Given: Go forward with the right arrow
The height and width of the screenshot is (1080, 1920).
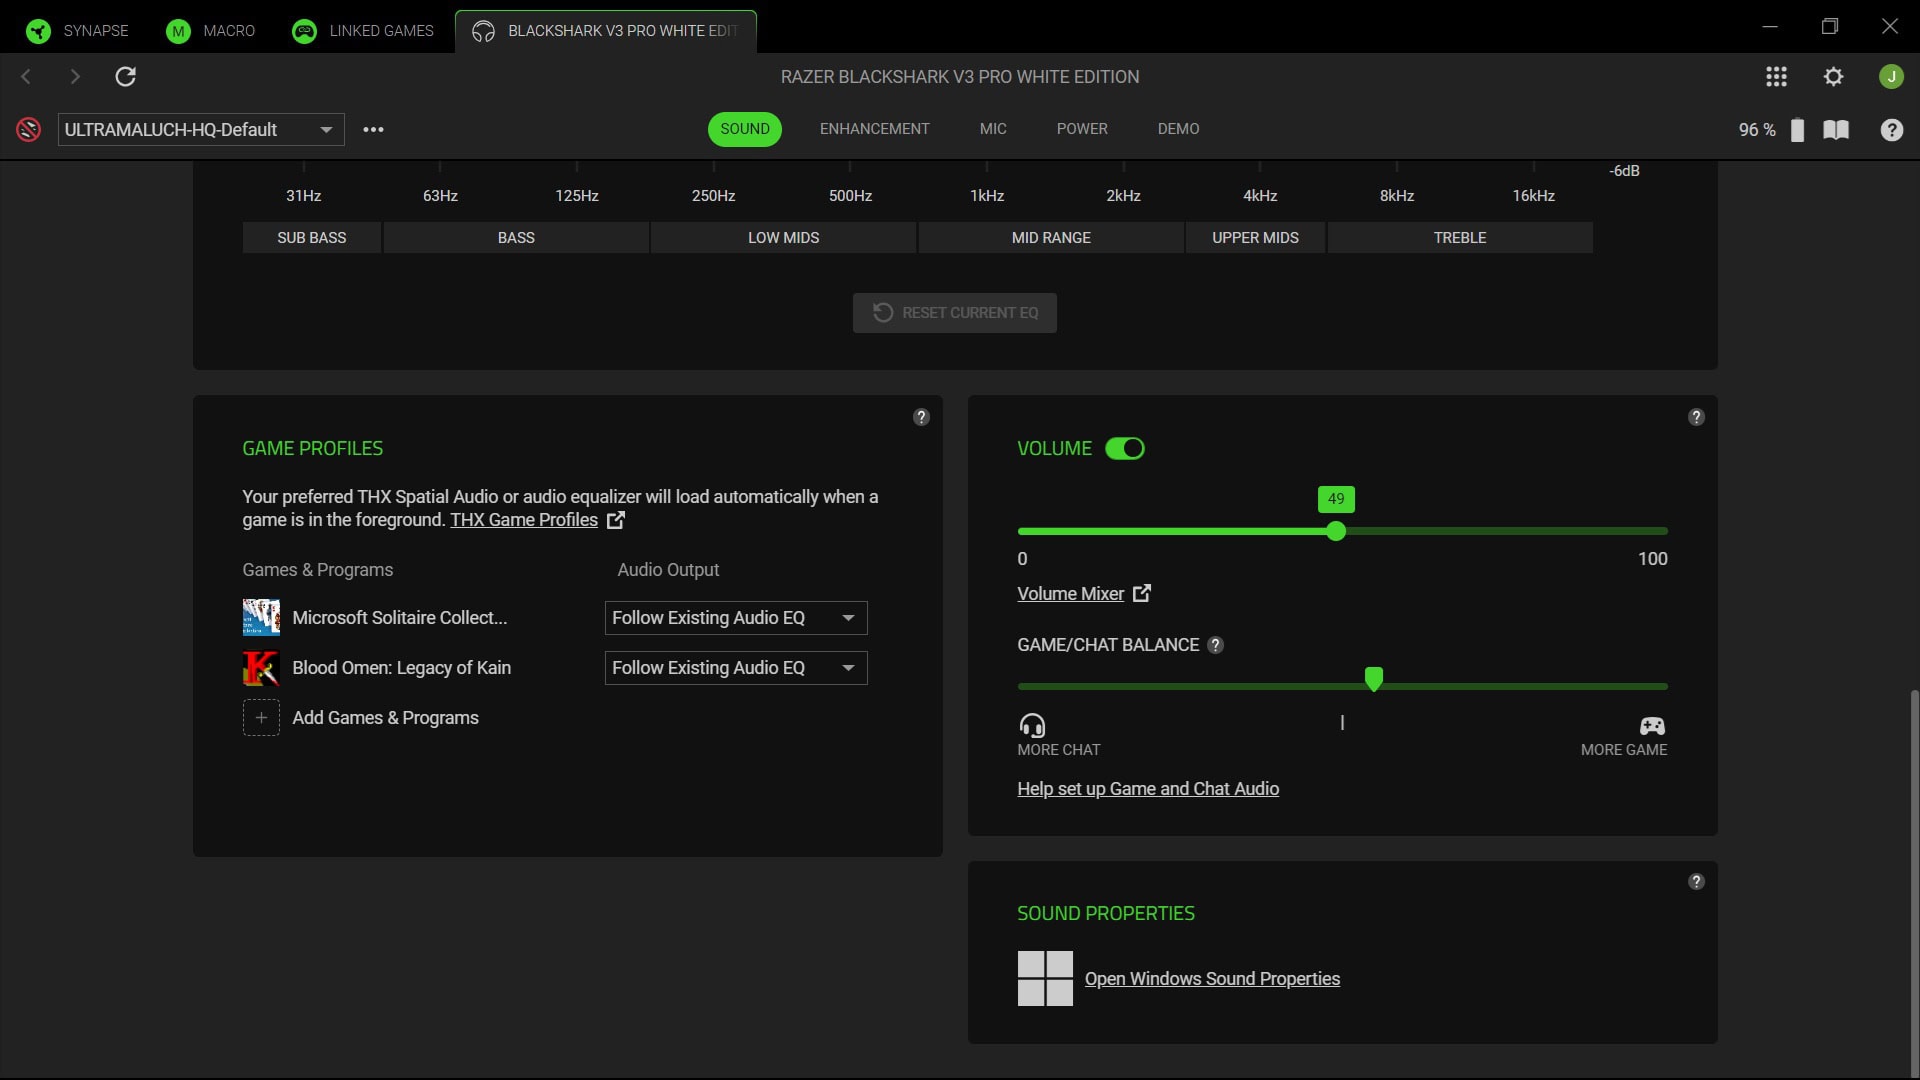Looking at the screenshot, I should click(x=75, y=77).
